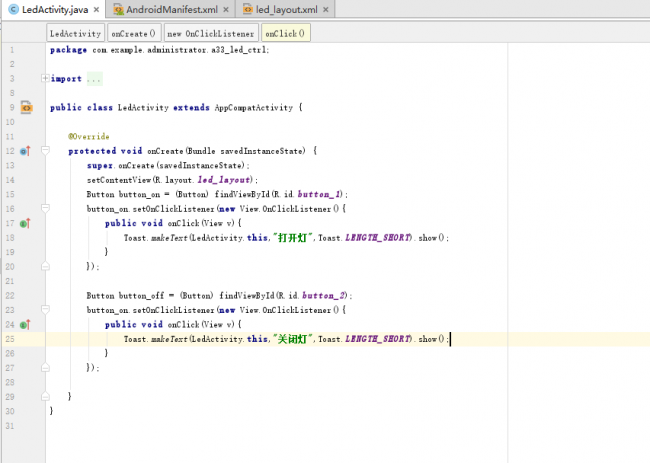This screenshot has width=650, height=463.
Task: Click the XML icon on AndroidManifest.xml tab
Action: (x=119, y=10)
